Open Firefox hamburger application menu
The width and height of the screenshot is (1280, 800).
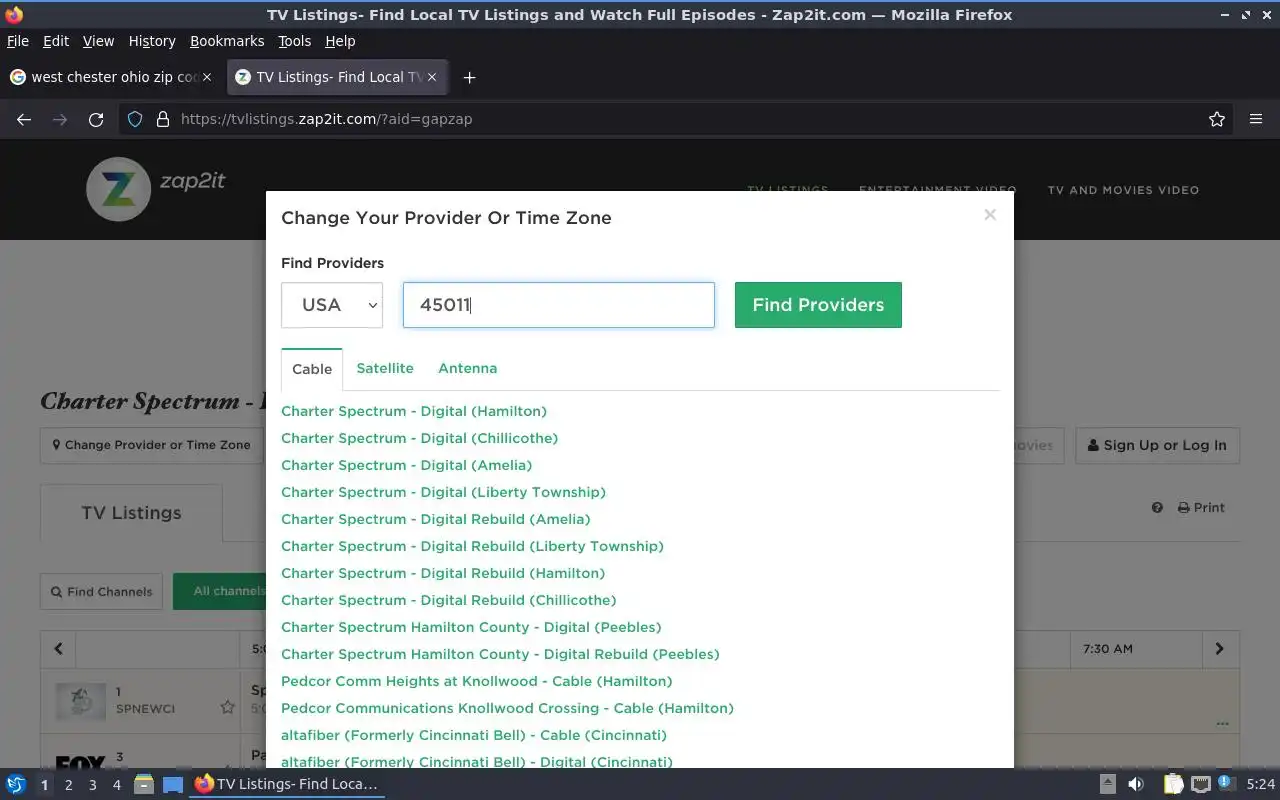[1256, 119]
